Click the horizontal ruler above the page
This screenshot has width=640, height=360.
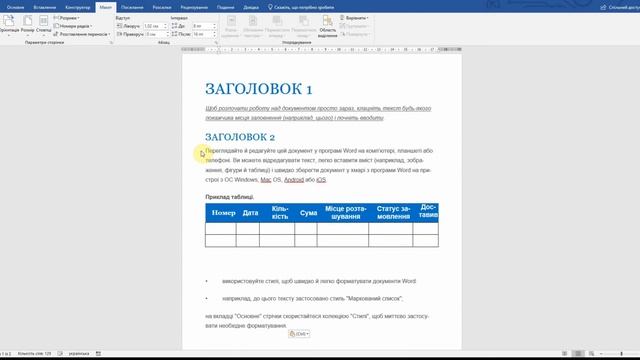pos(322,49)
